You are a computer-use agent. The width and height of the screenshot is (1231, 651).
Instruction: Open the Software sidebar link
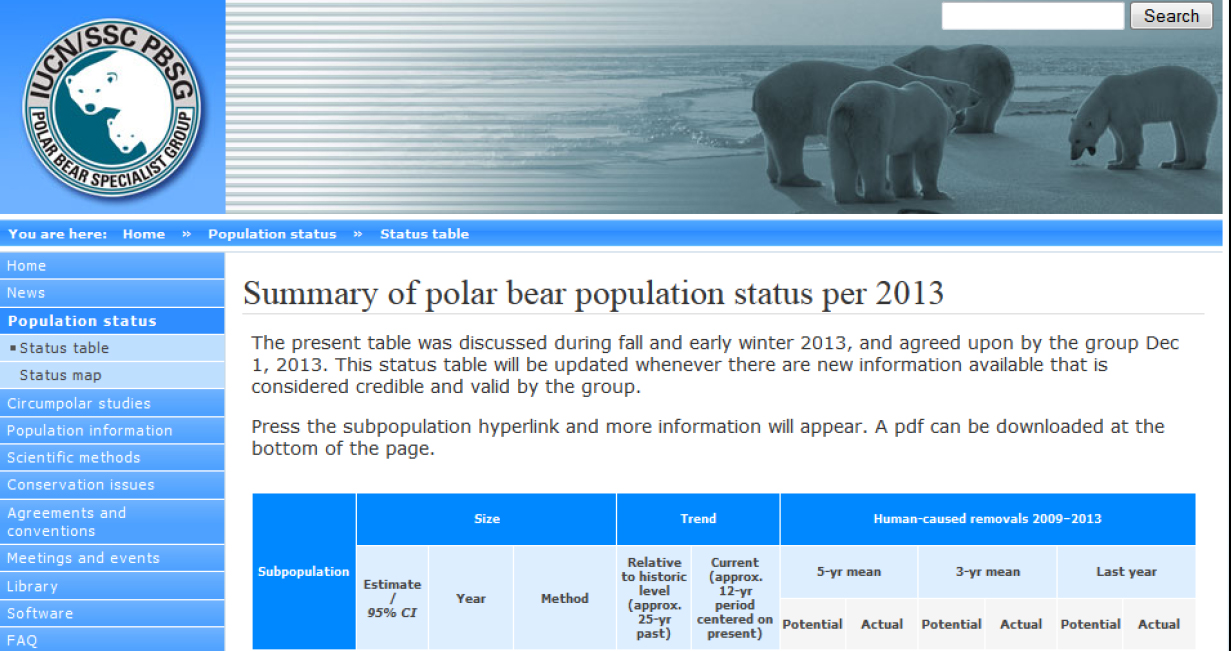tap(40, 613)
